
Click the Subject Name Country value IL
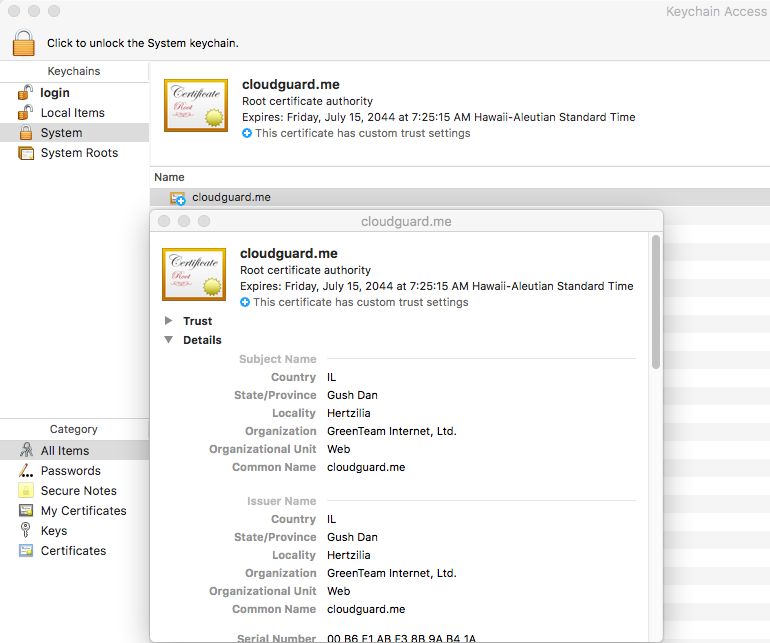[331, 377]
